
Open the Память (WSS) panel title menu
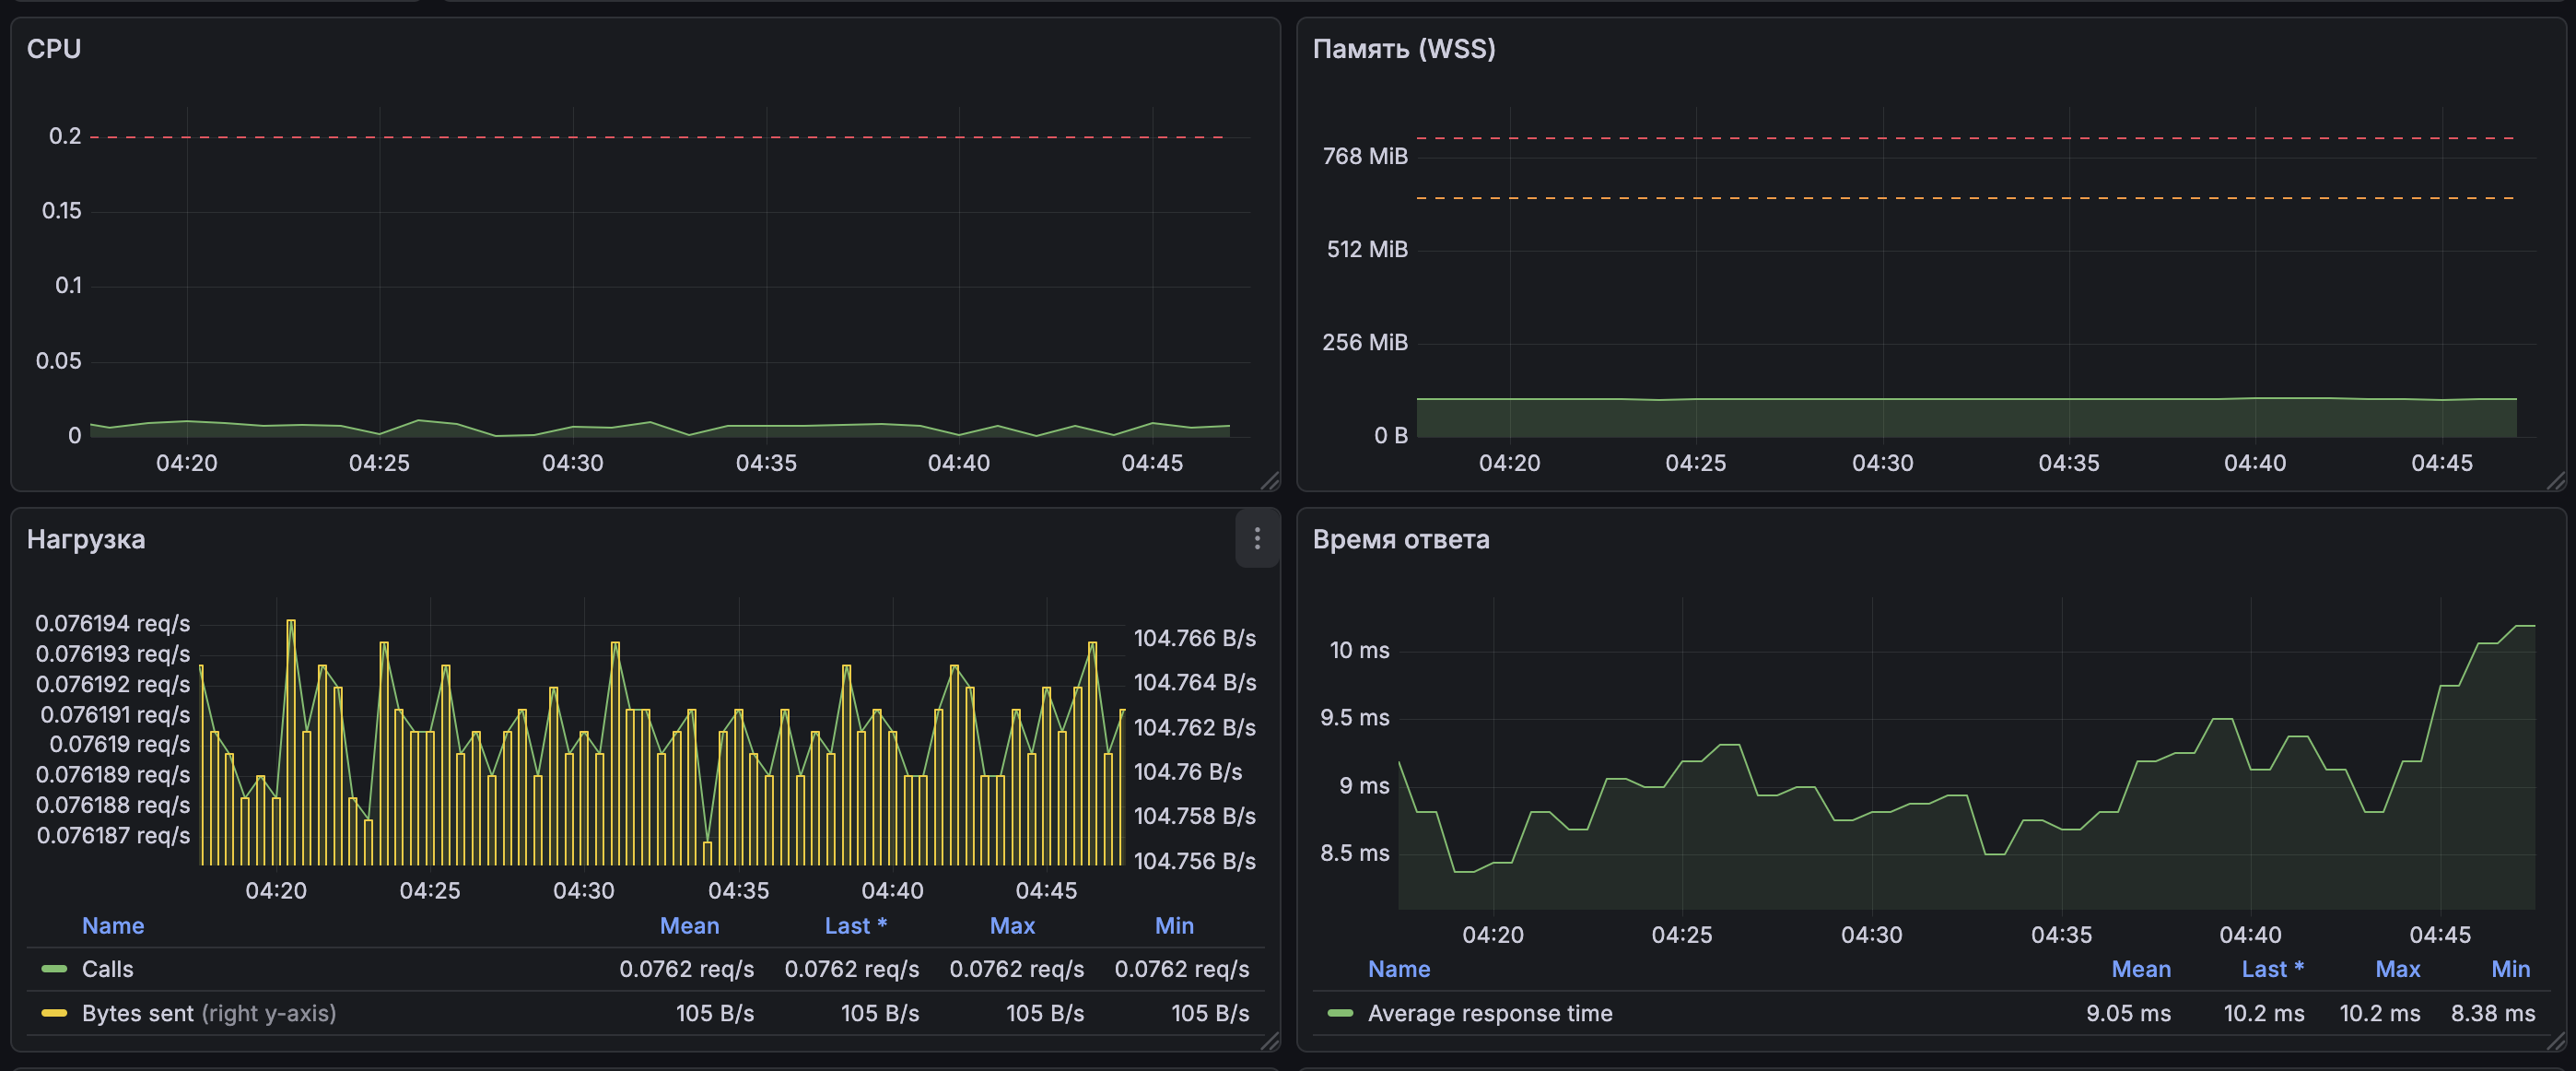coord(1403,49)
